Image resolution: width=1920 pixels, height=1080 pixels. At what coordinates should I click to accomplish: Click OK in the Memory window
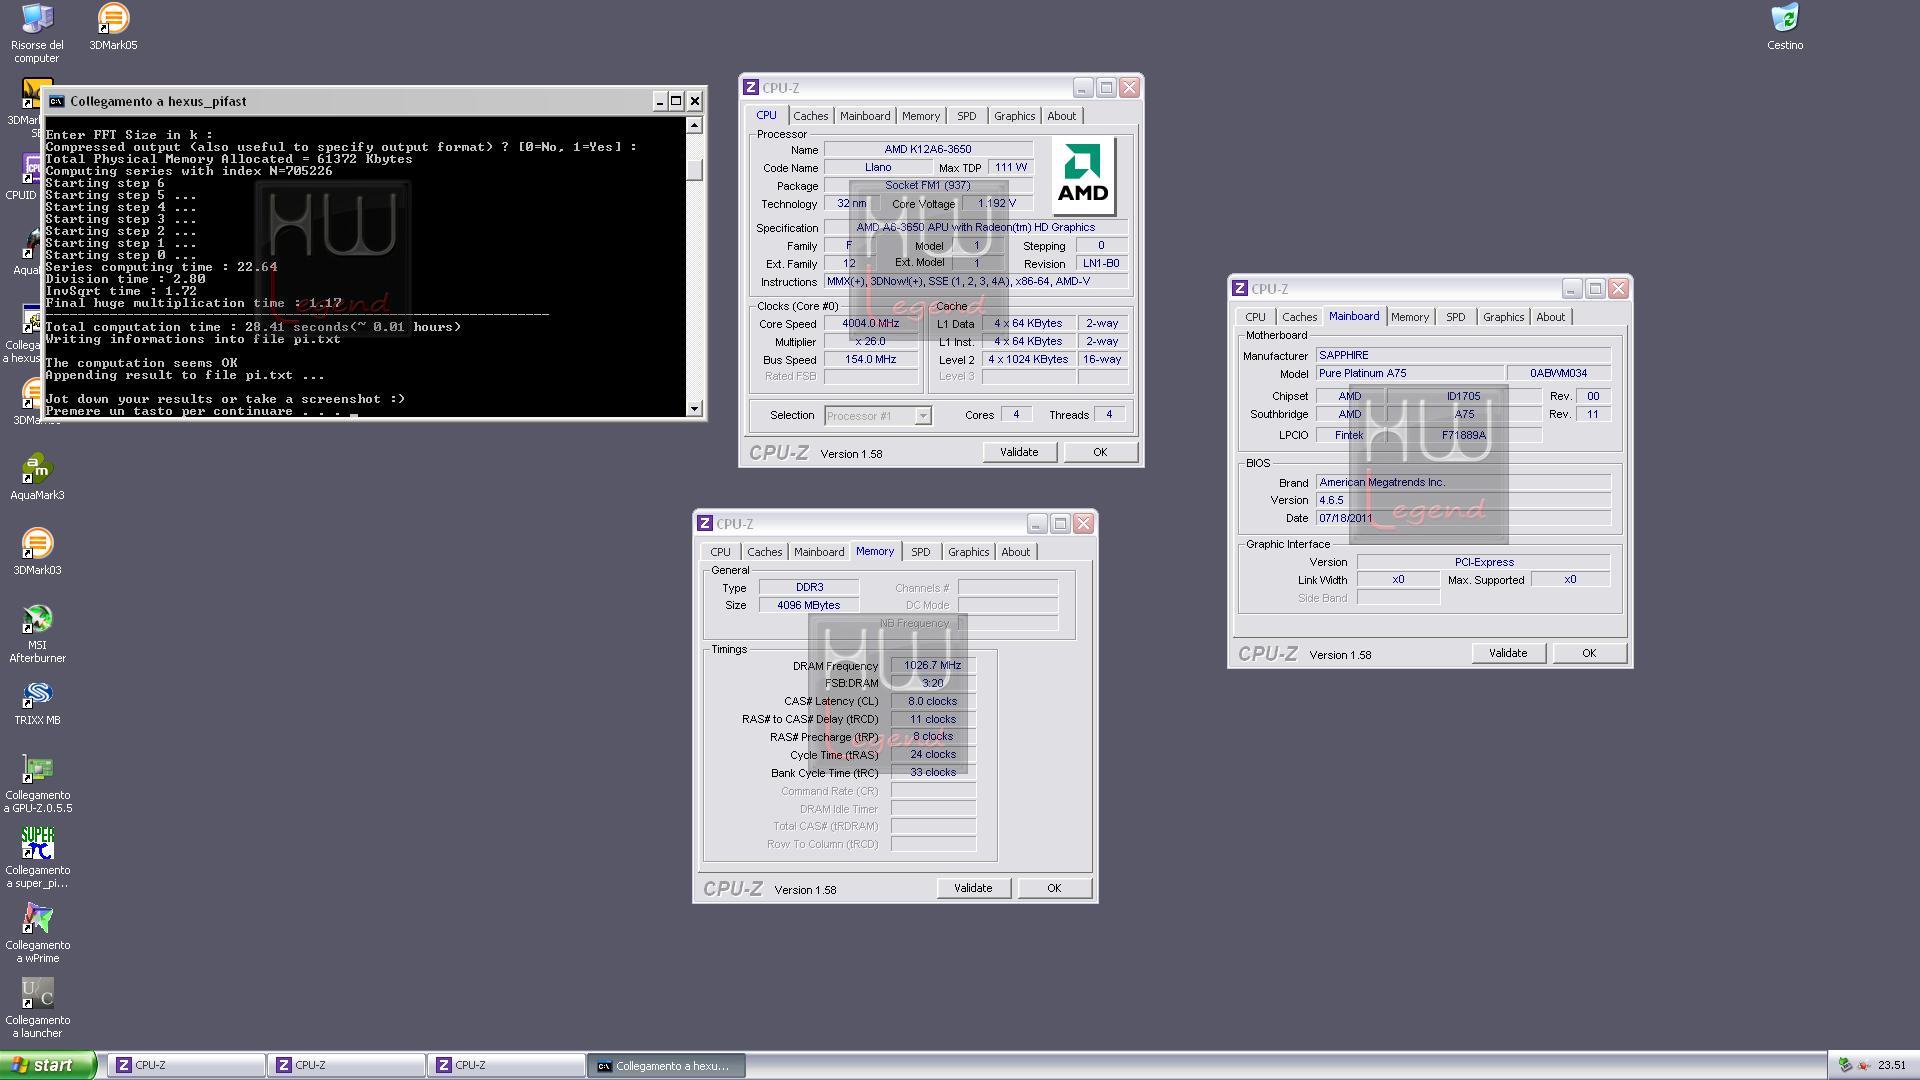pyautogui.click(x=1054, y=888)
